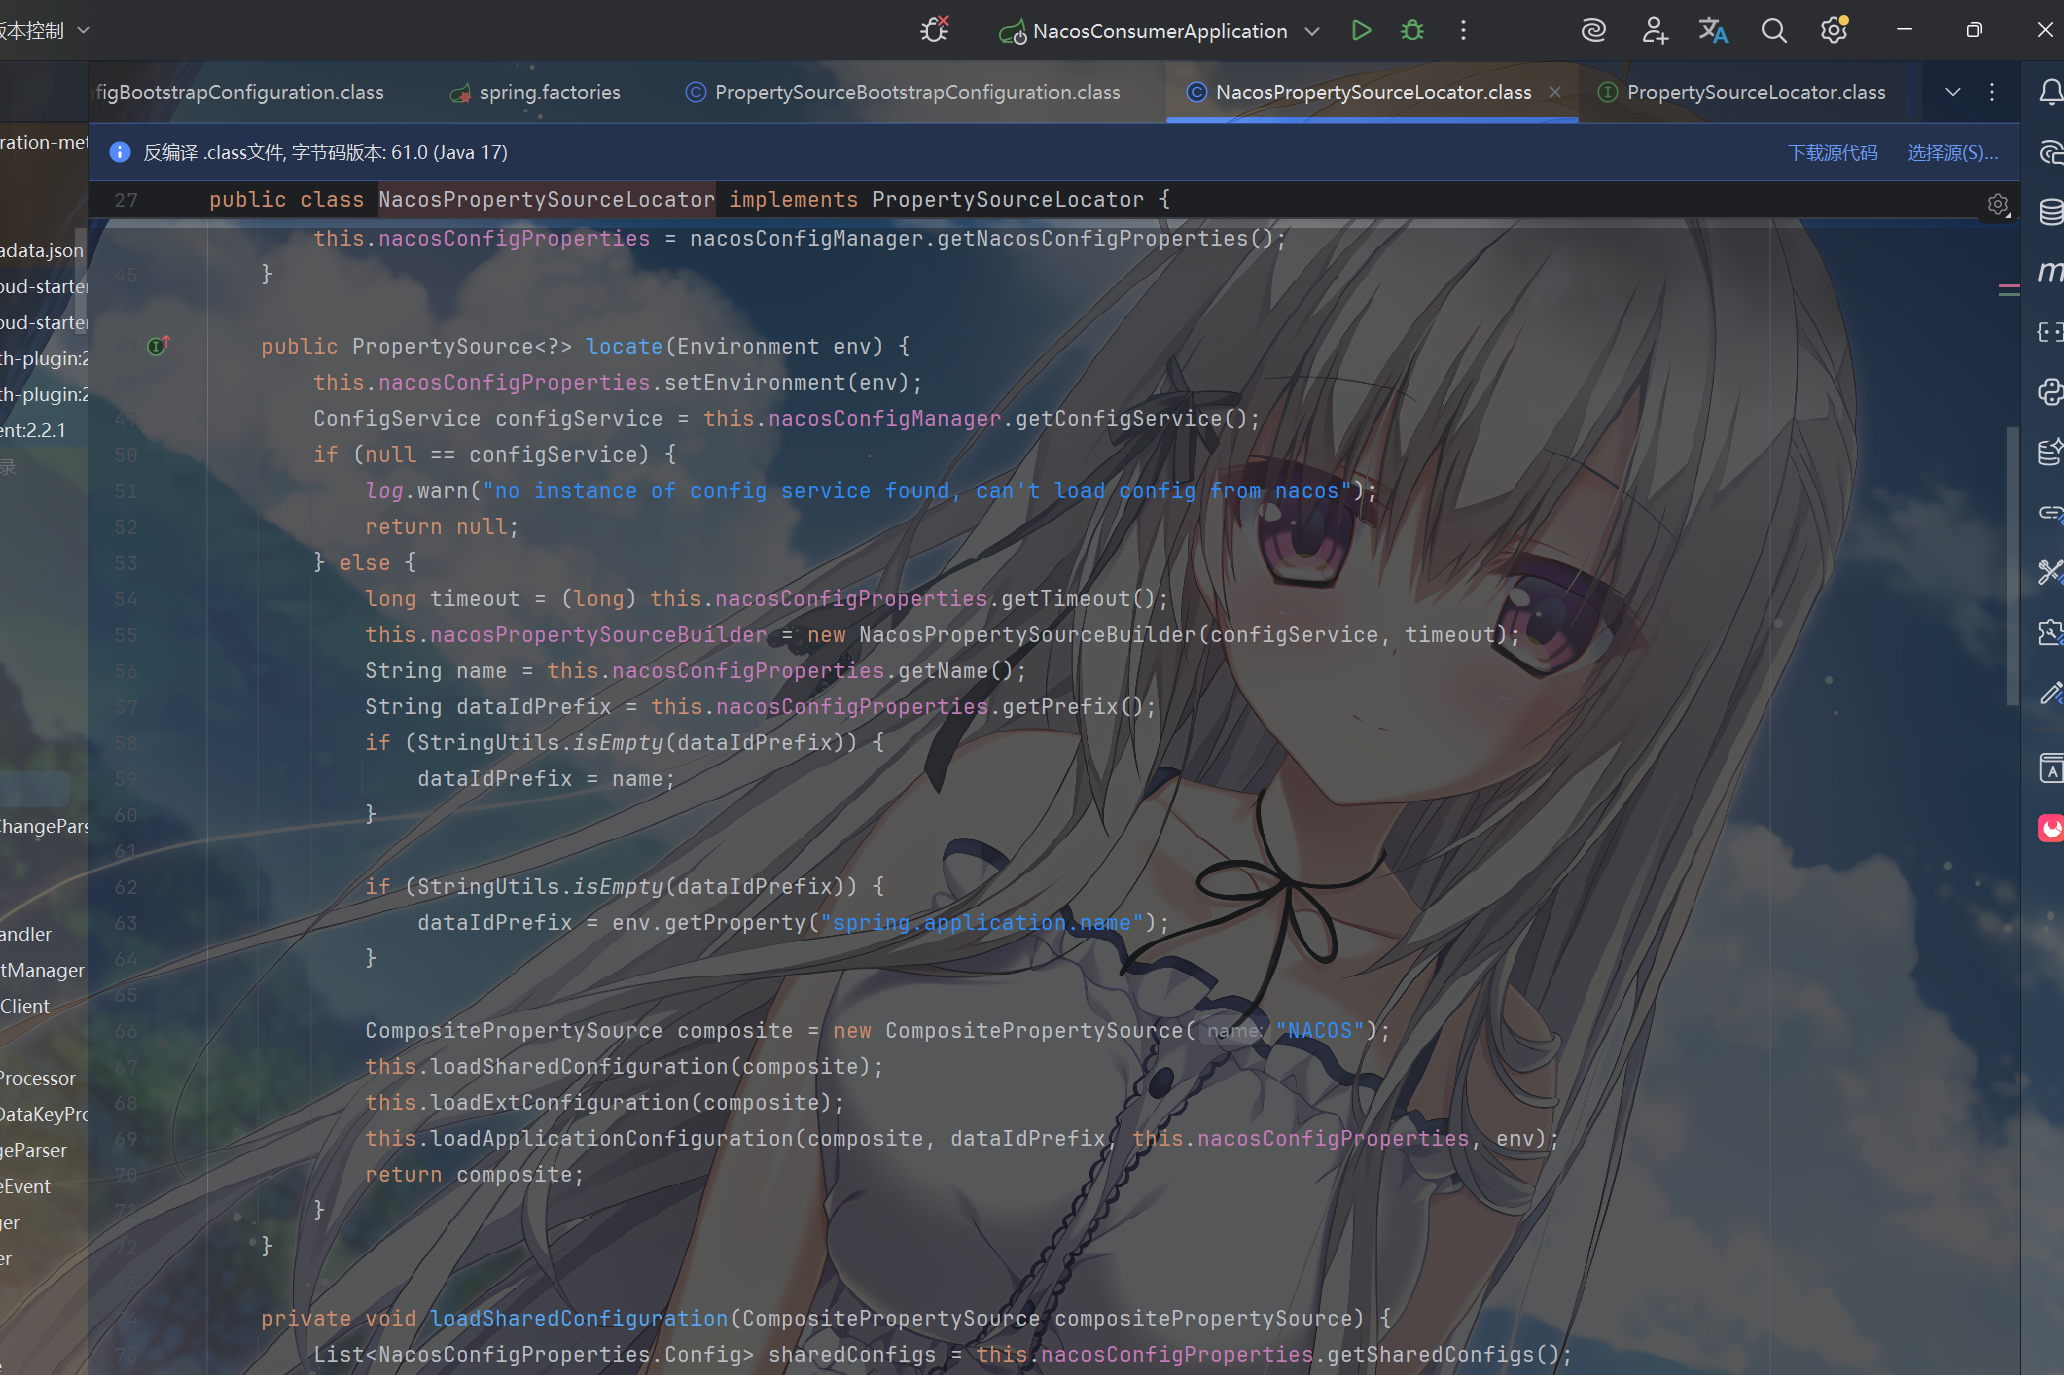Select the hangePars item in project tree
This screenshot has height=1375, width=2064.
(44, 826)
